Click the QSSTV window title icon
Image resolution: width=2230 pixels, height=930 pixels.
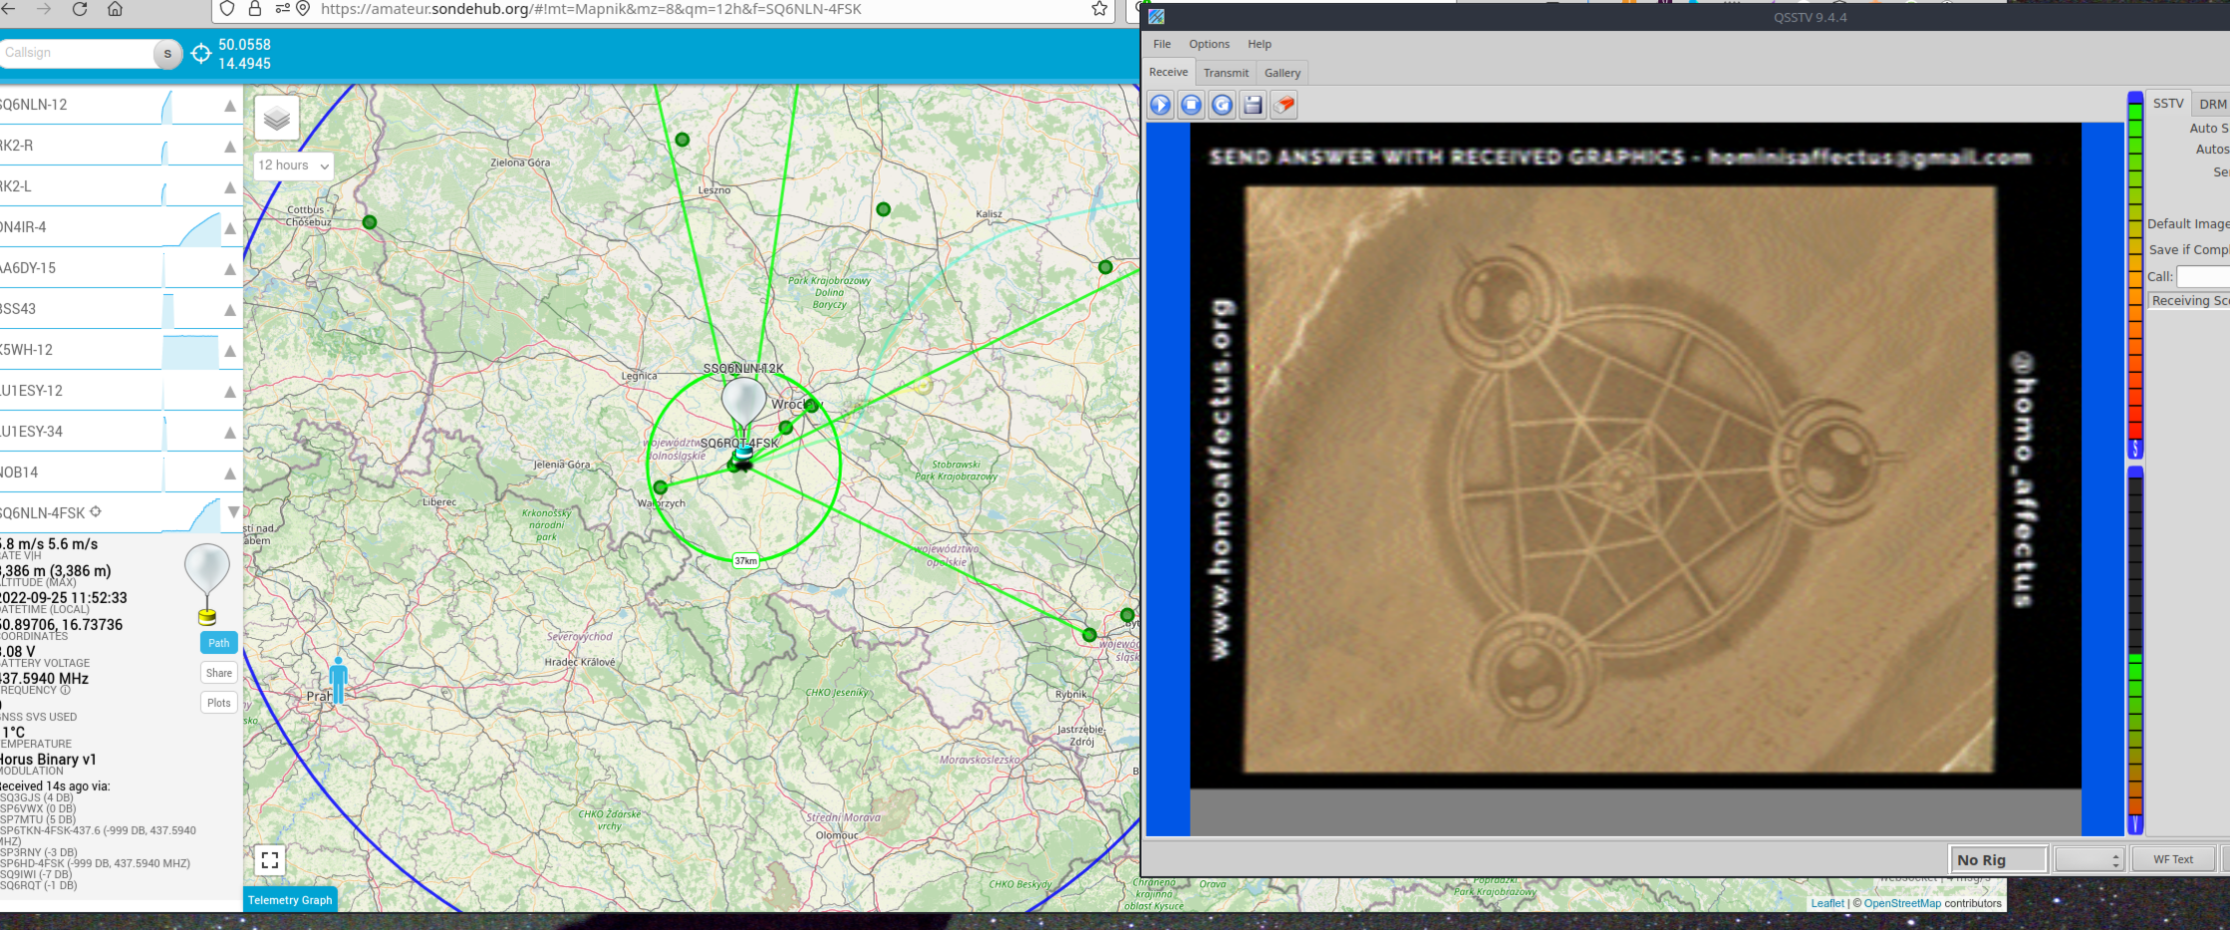(1156, 17)
